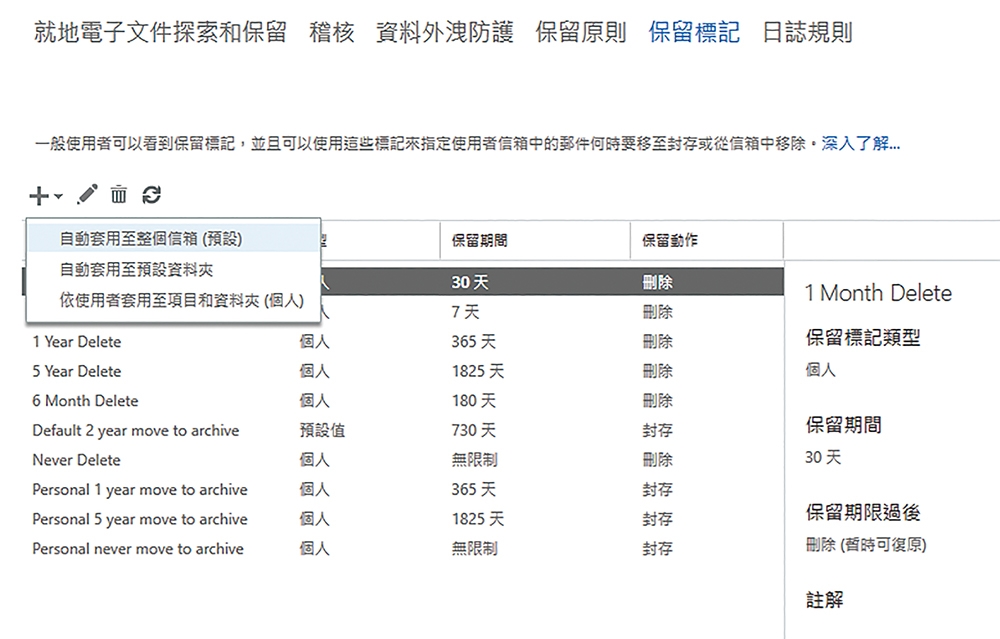The height and width of the screenshot is (639, 1000).
Task: Select the Never Delete retention tag row
Action: pos(76,460)
